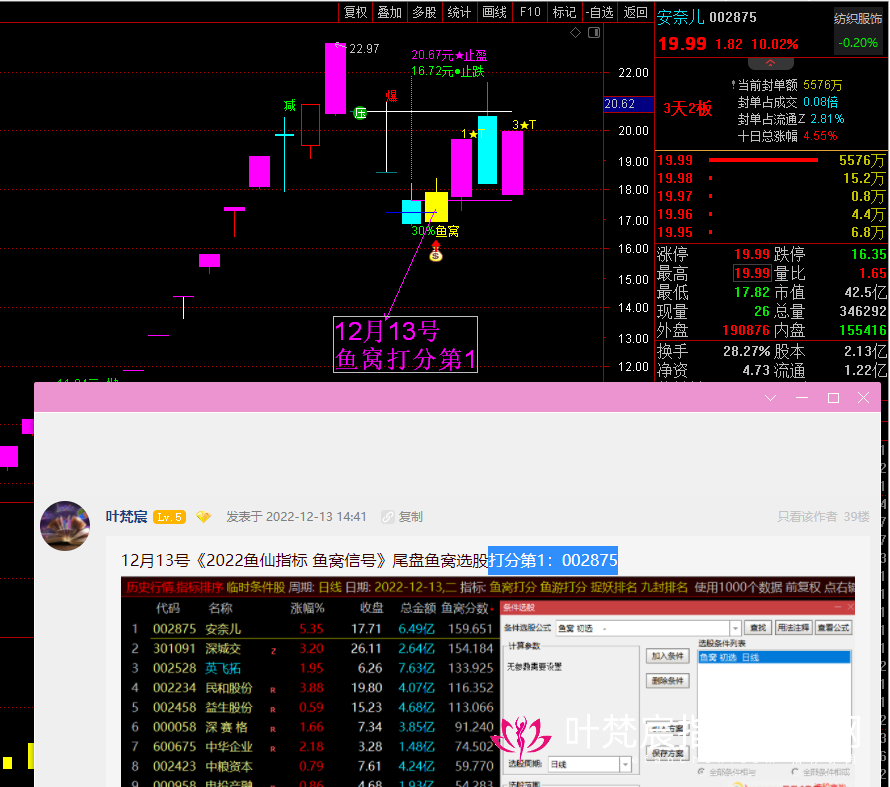This screenshot has width=890, height=787.
Task: Click the 20.67元★止盈 take-profit label
Action: [449, 55]
